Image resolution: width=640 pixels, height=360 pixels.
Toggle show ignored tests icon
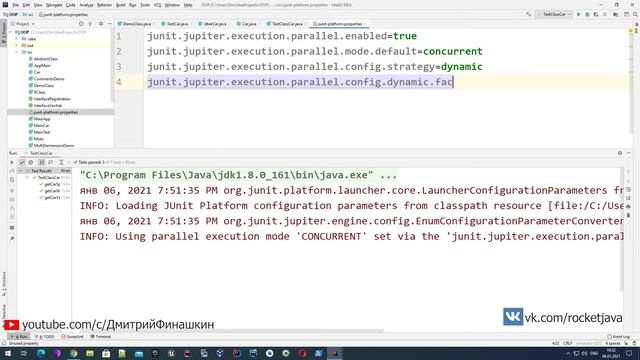pyautogui.click(x=31, y=162)
